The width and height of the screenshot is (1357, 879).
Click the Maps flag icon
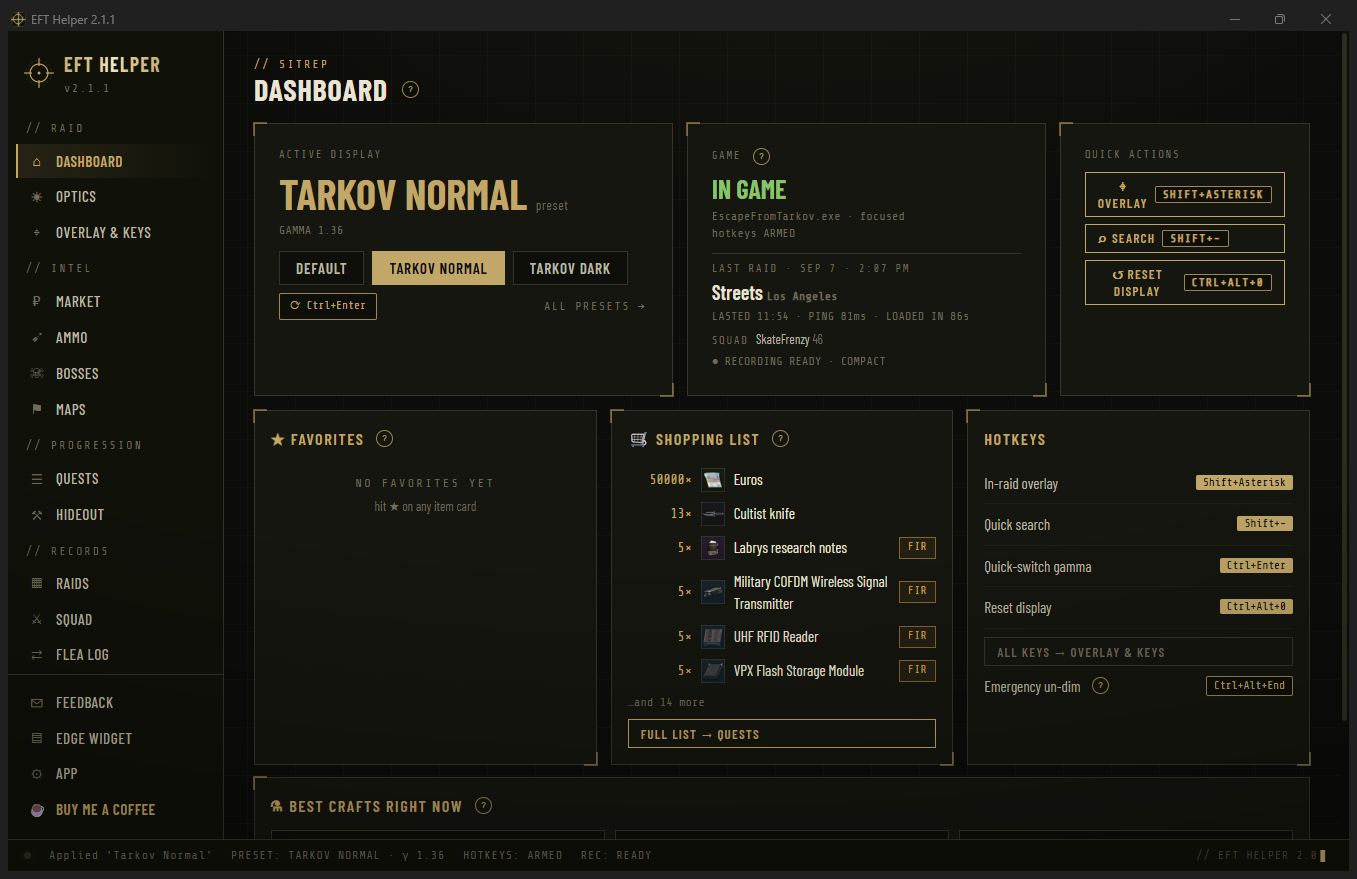pyautogui.click(x=37, y=410)
